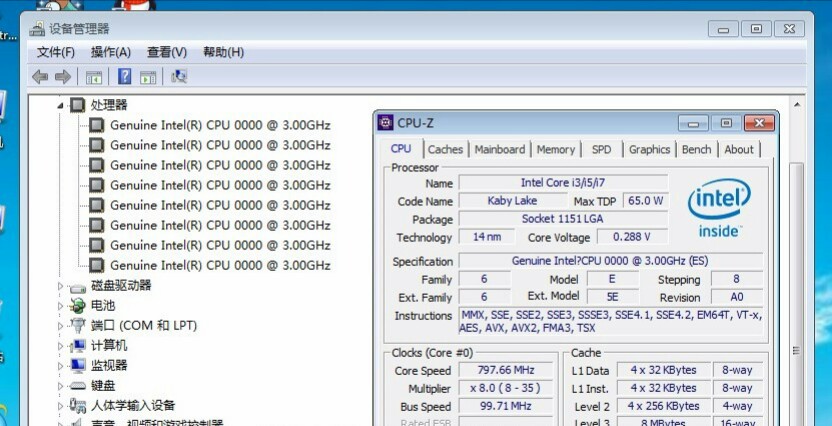Switch to the Memory tab in CPU-Z
The width and height of the screenshot is (832, 426).
coord(556,150)
